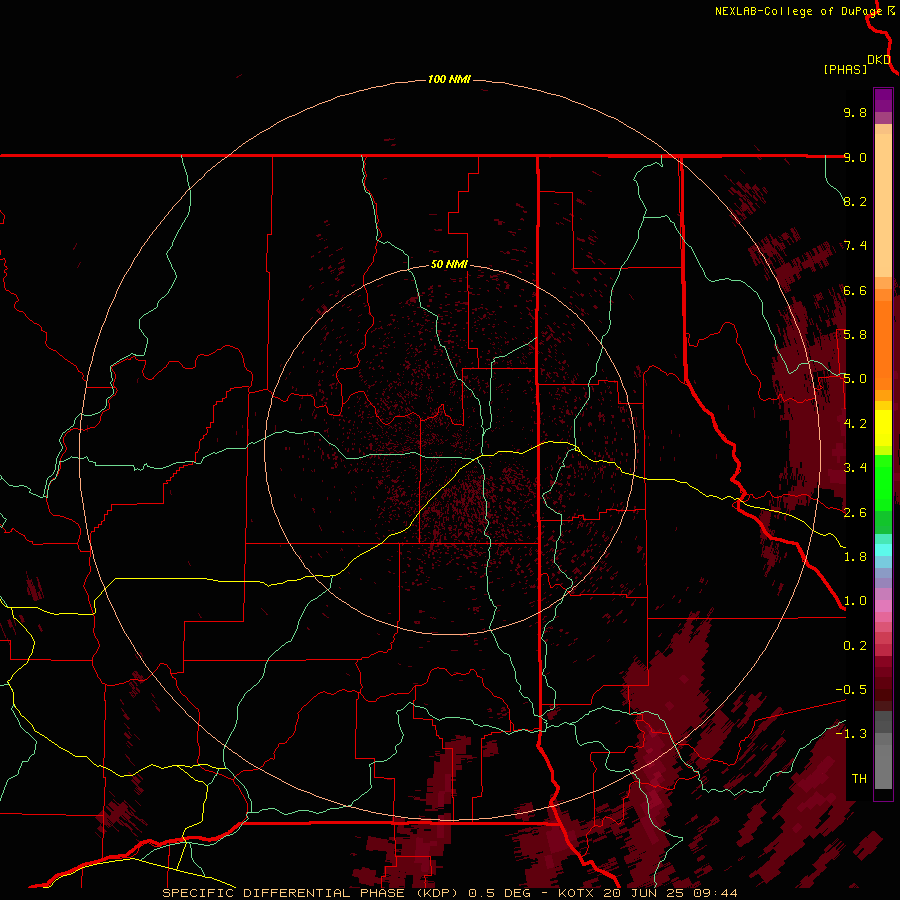Click the -1.3 scale label

(x=851, y=734)
